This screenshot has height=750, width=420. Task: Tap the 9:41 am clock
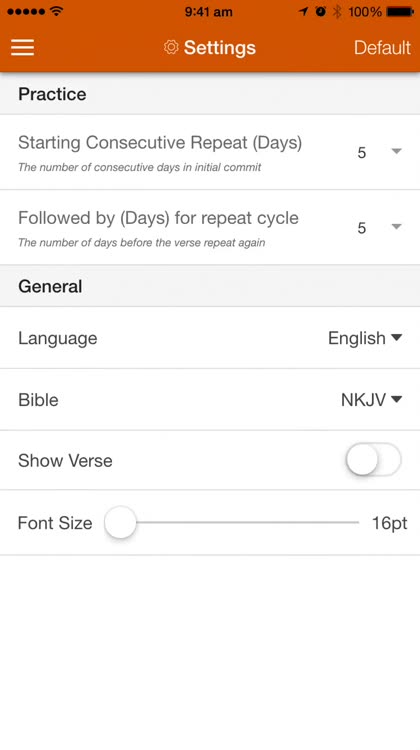(x=209, y=11)
